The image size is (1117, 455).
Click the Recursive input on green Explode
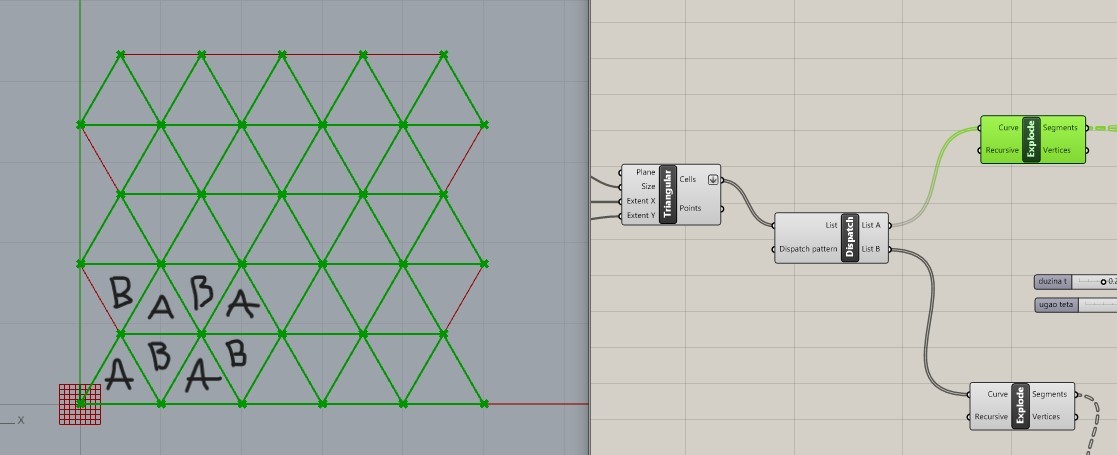(x=1002, y=150)
